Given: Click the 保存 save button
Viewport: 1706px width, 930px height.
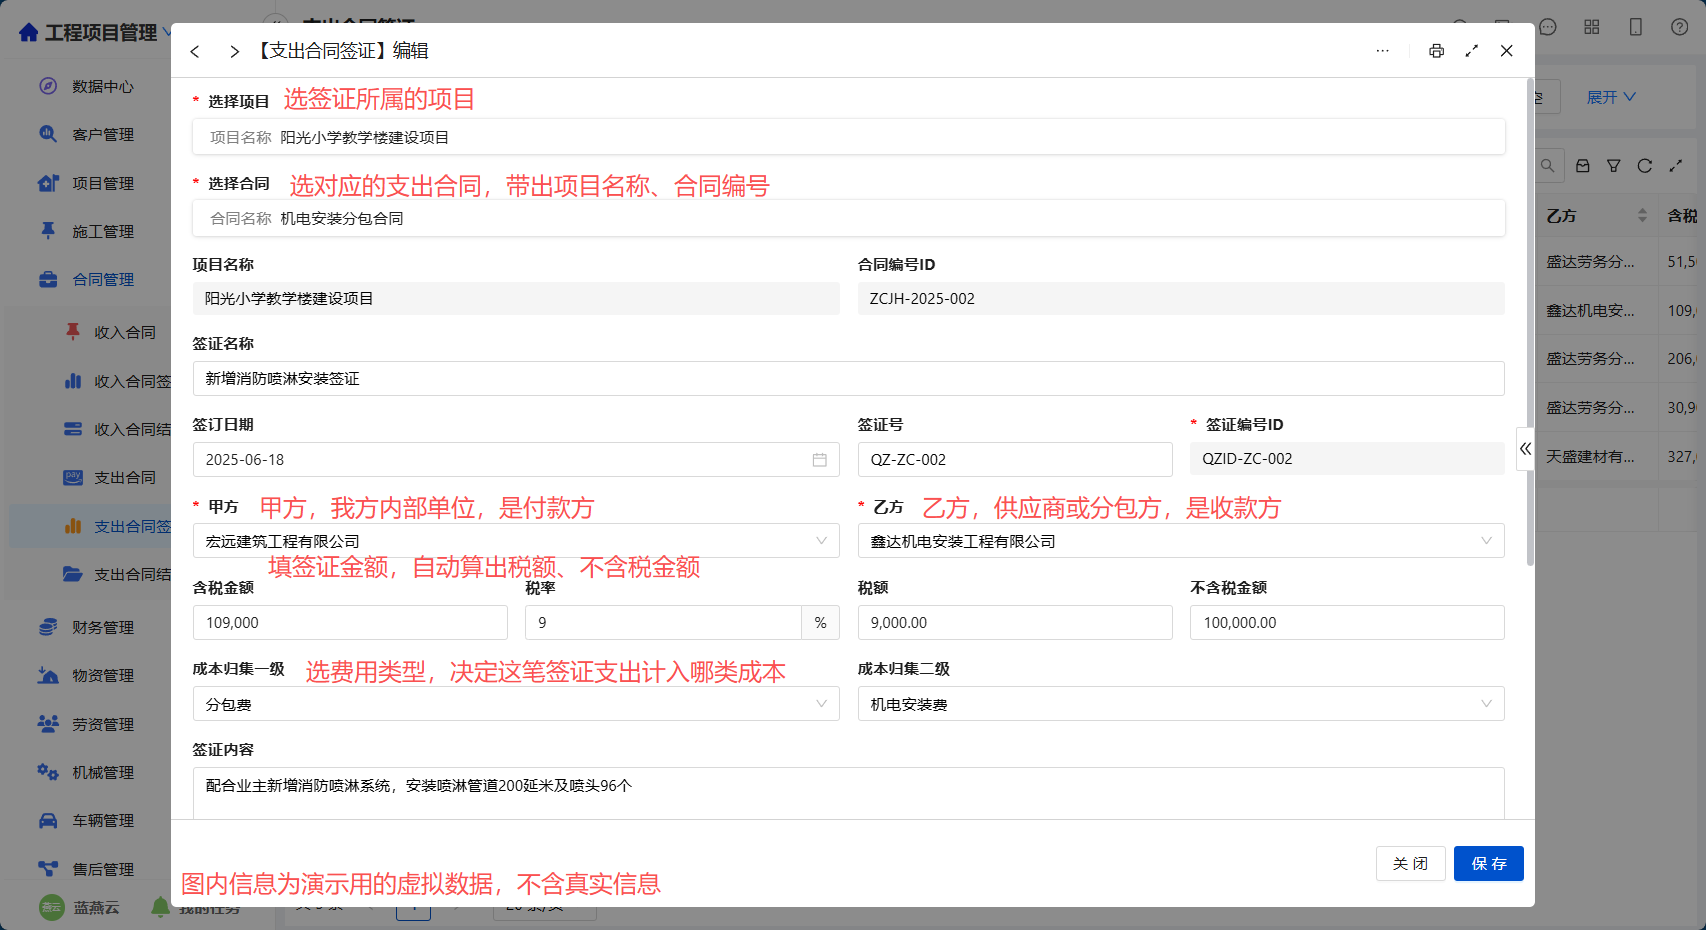Looking at the screenshot, I should pos(1489,864).
